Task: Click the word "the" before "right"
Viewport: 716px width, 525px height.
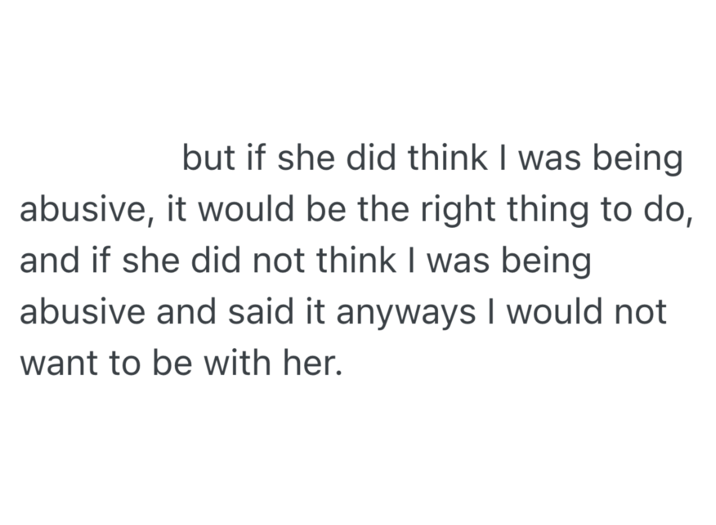Action: [x=392, y=211]
